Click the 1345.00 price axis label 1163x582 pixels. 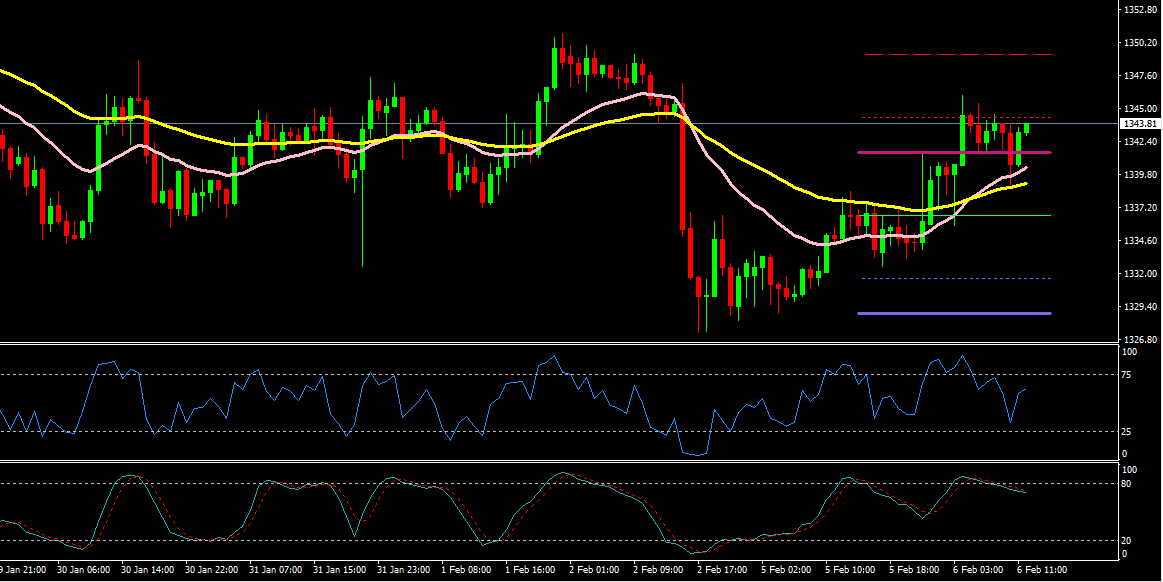point(1139,109)
